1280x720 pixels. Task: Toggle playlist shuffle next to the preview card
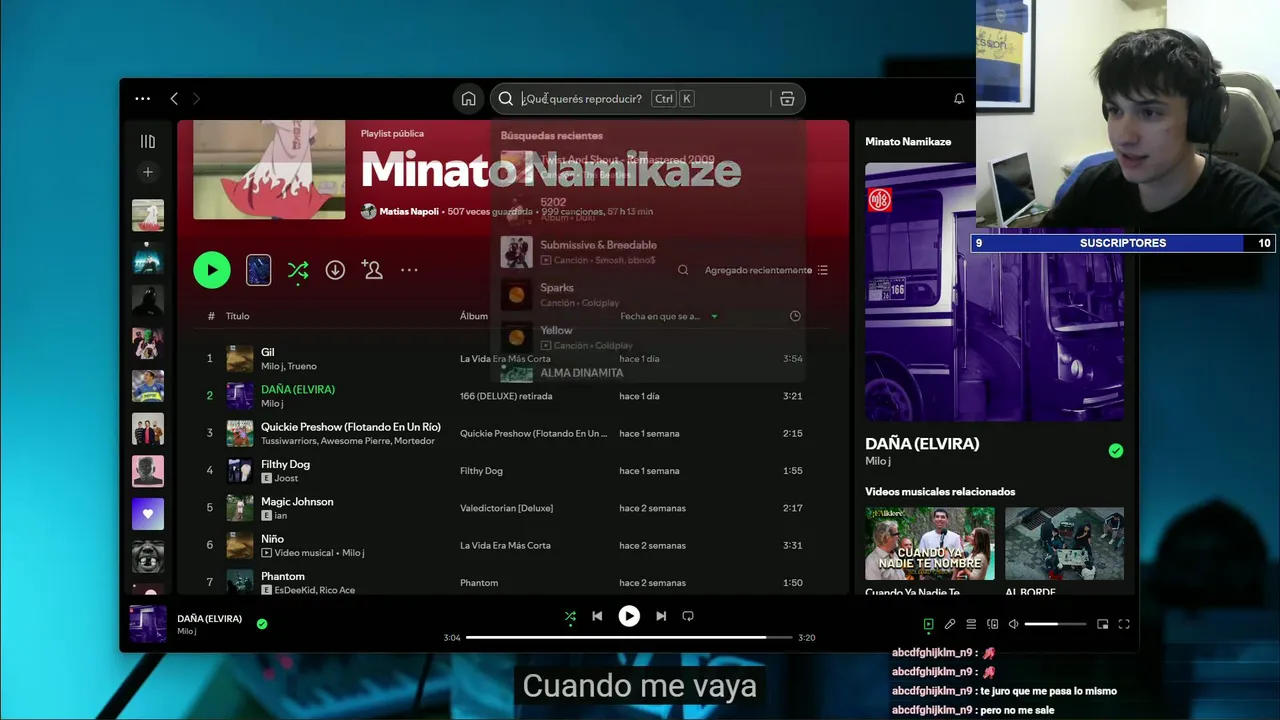pos(298,270)
